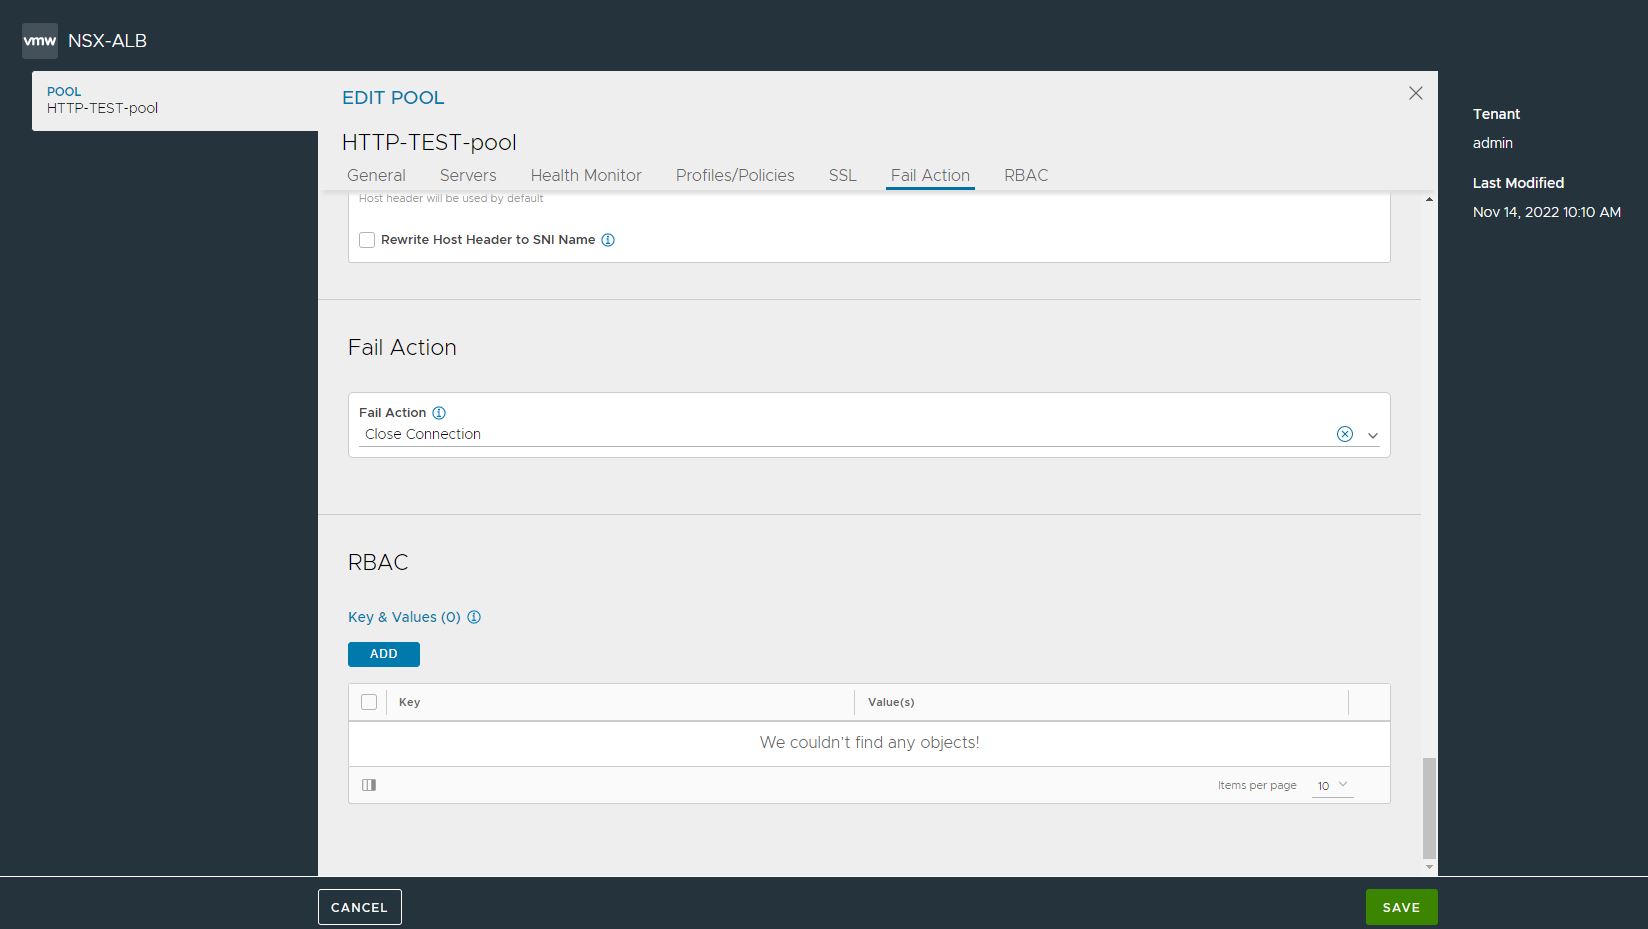Click the Key column header
Viewport: 1648px width, 929px height.
(x=409, y=702)
